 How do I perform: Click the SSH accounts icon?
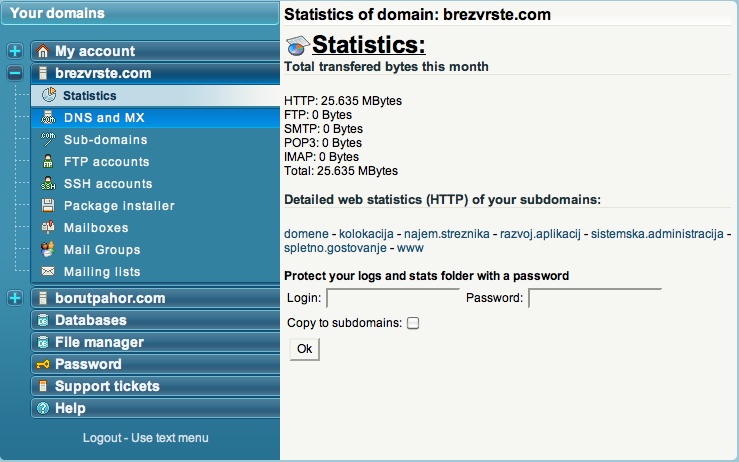pyautogui.click(x=47, y=184)
